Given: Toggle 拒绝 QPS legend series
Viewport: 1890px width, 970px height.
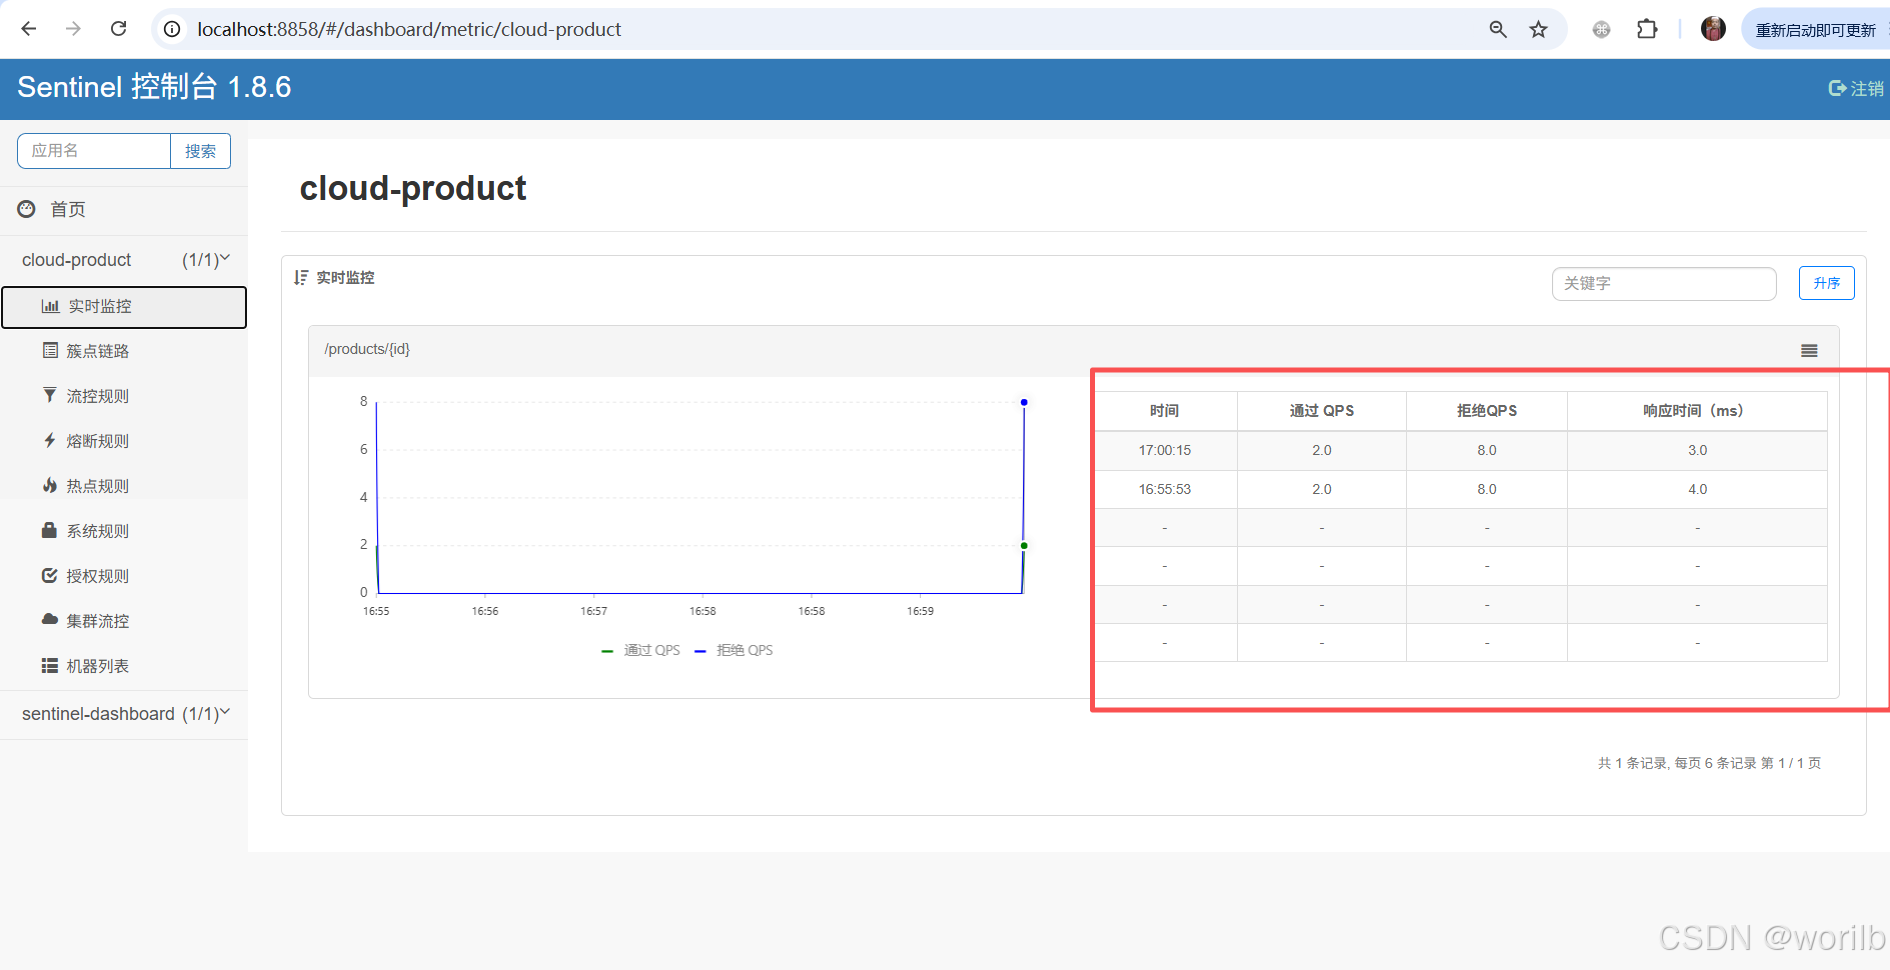Looking at the screenshot, I should coord(734,650).
